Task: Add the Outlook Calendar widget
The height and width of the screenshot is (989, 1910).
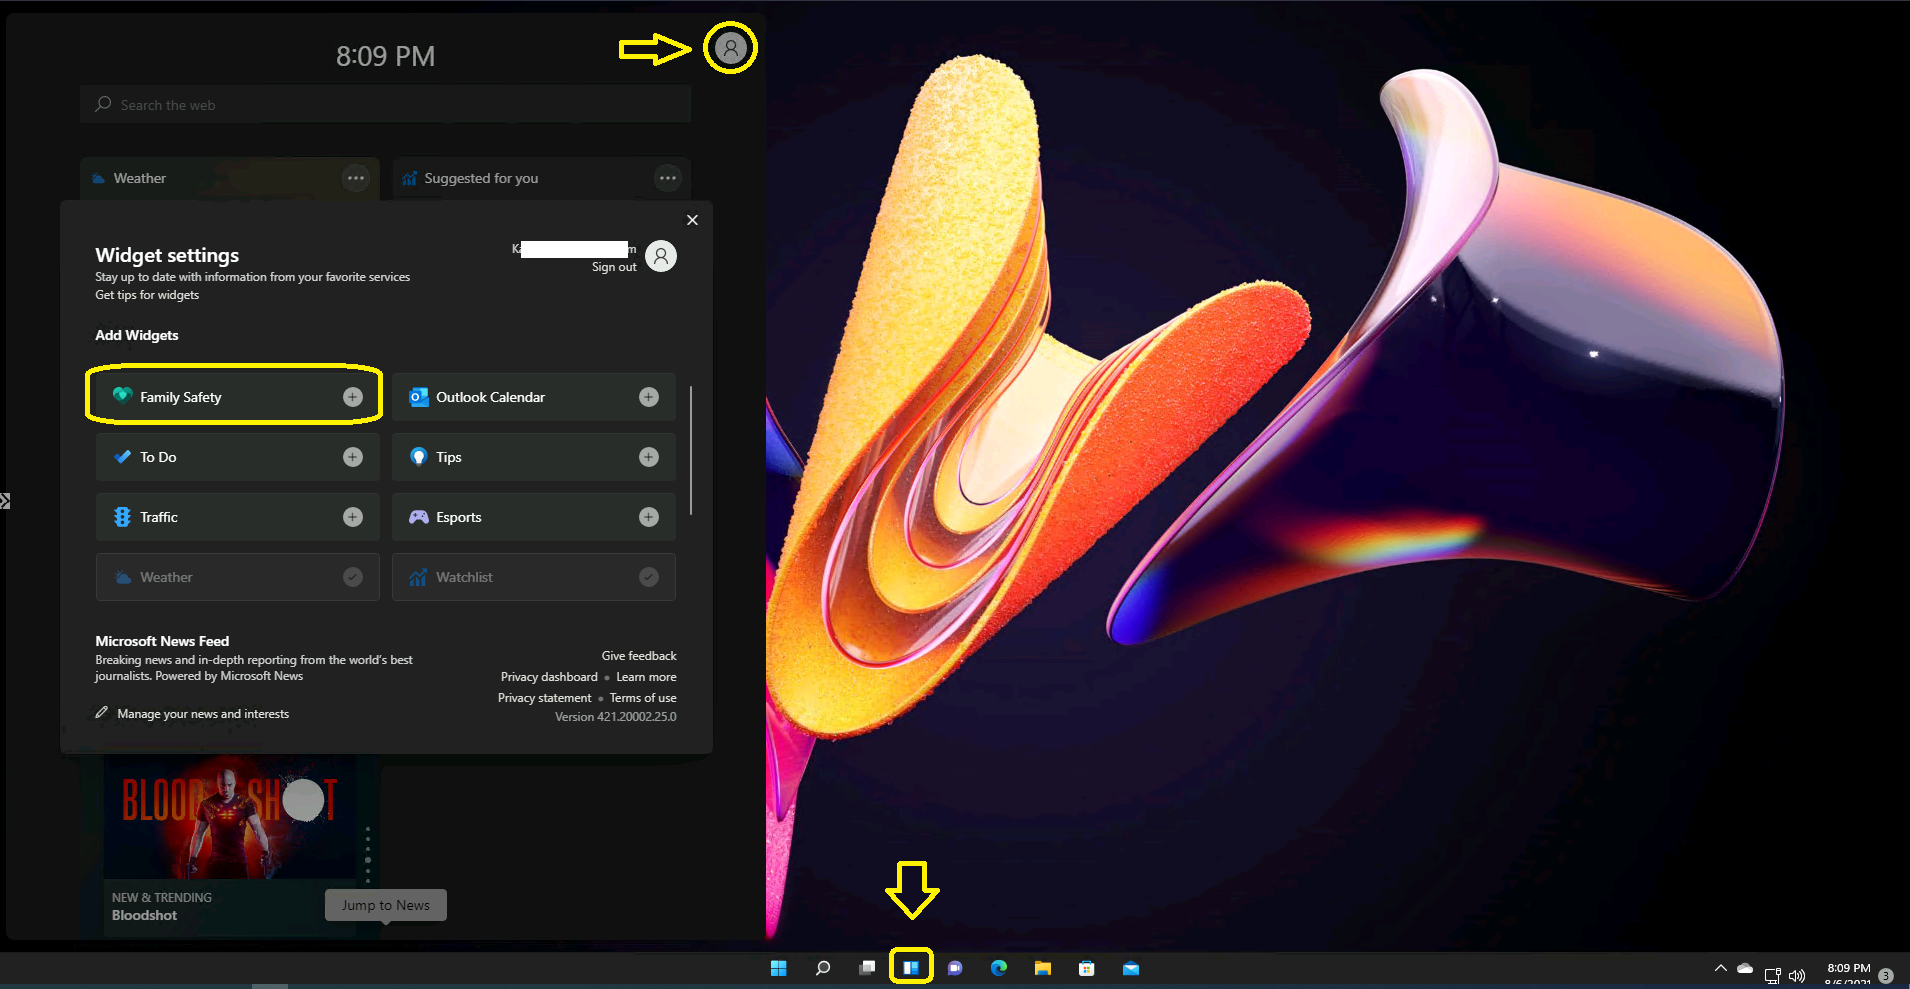Action: pyautogui.click(x=648, y=396)
